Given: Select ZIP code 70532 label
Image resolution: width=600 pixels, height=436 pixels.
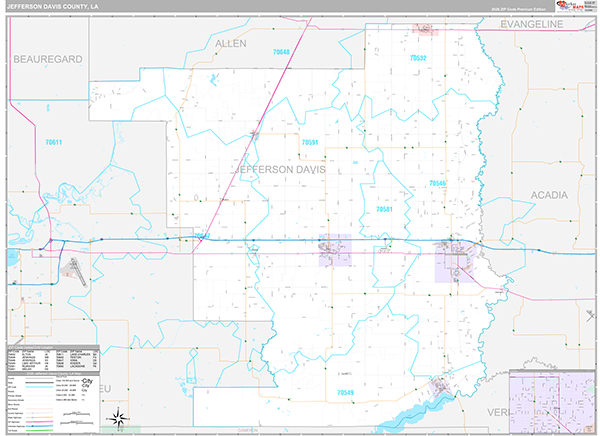Looking at the screenshot, I should pyautogui.click(x=418, y=59).
